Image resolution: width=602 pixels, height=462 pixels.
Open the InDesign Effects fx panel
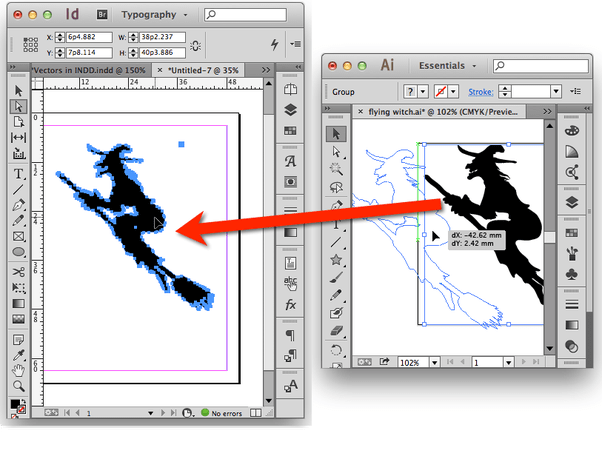coord(290,305)
